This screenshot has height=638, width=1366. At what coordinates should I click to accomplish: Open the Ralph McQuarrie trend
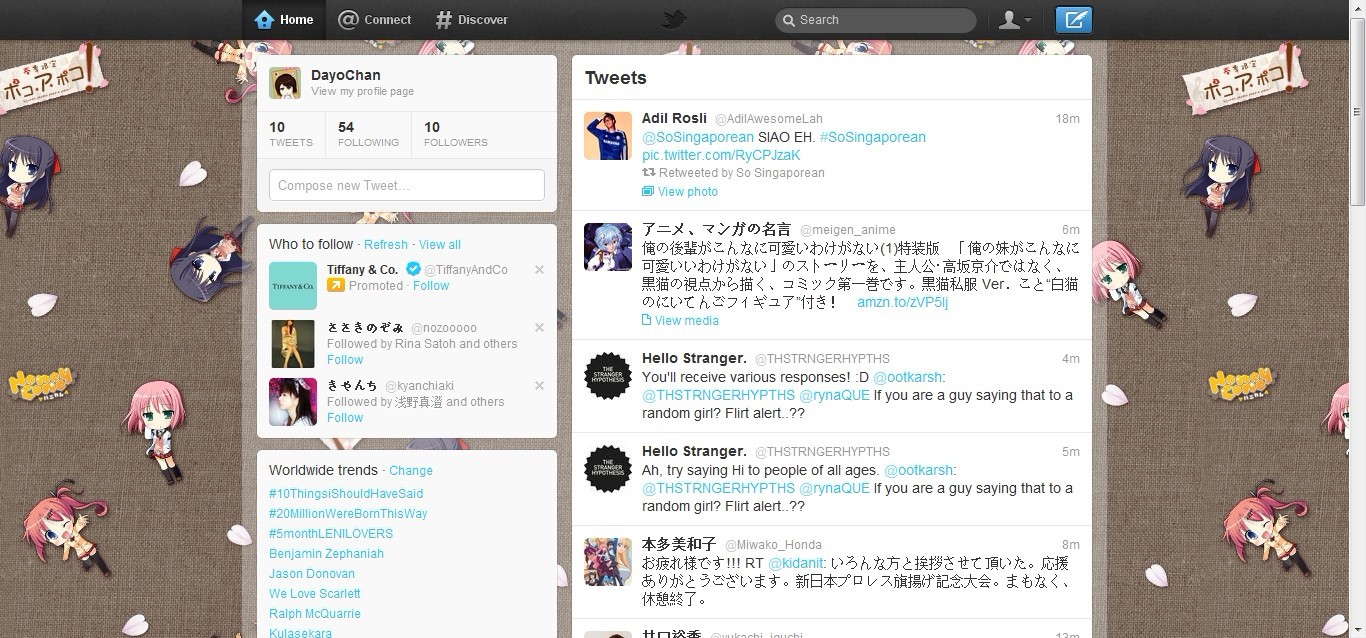click(315, 614)
